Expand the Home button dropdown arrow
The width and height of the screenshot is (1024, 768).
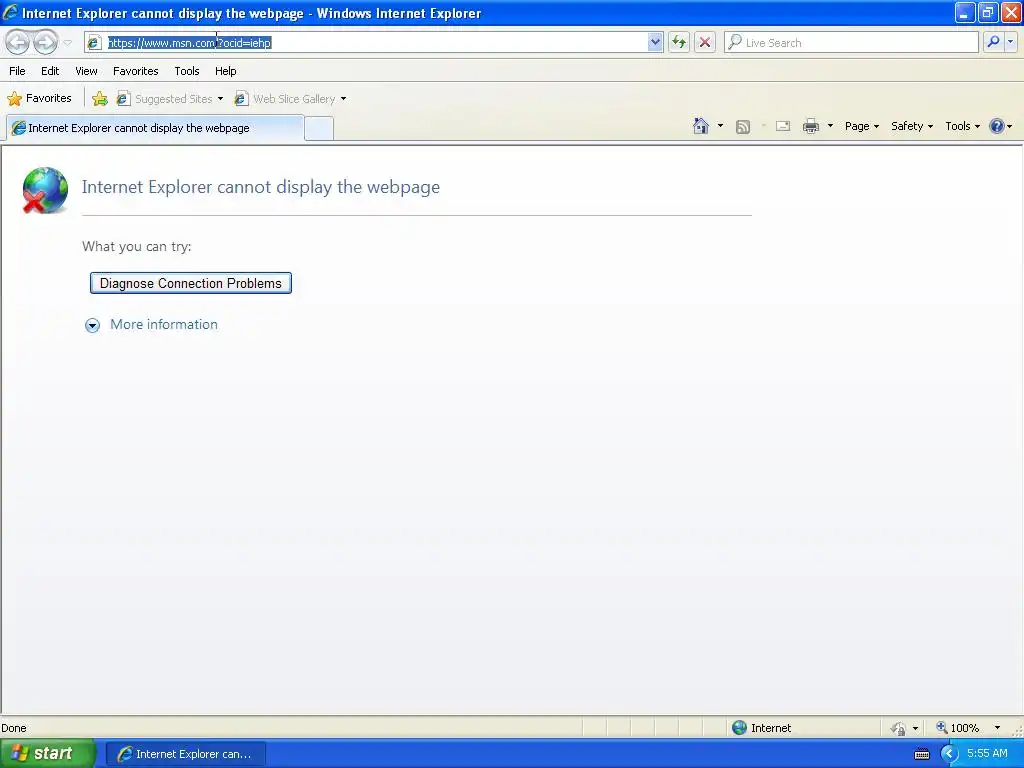(x=720, y=126)
